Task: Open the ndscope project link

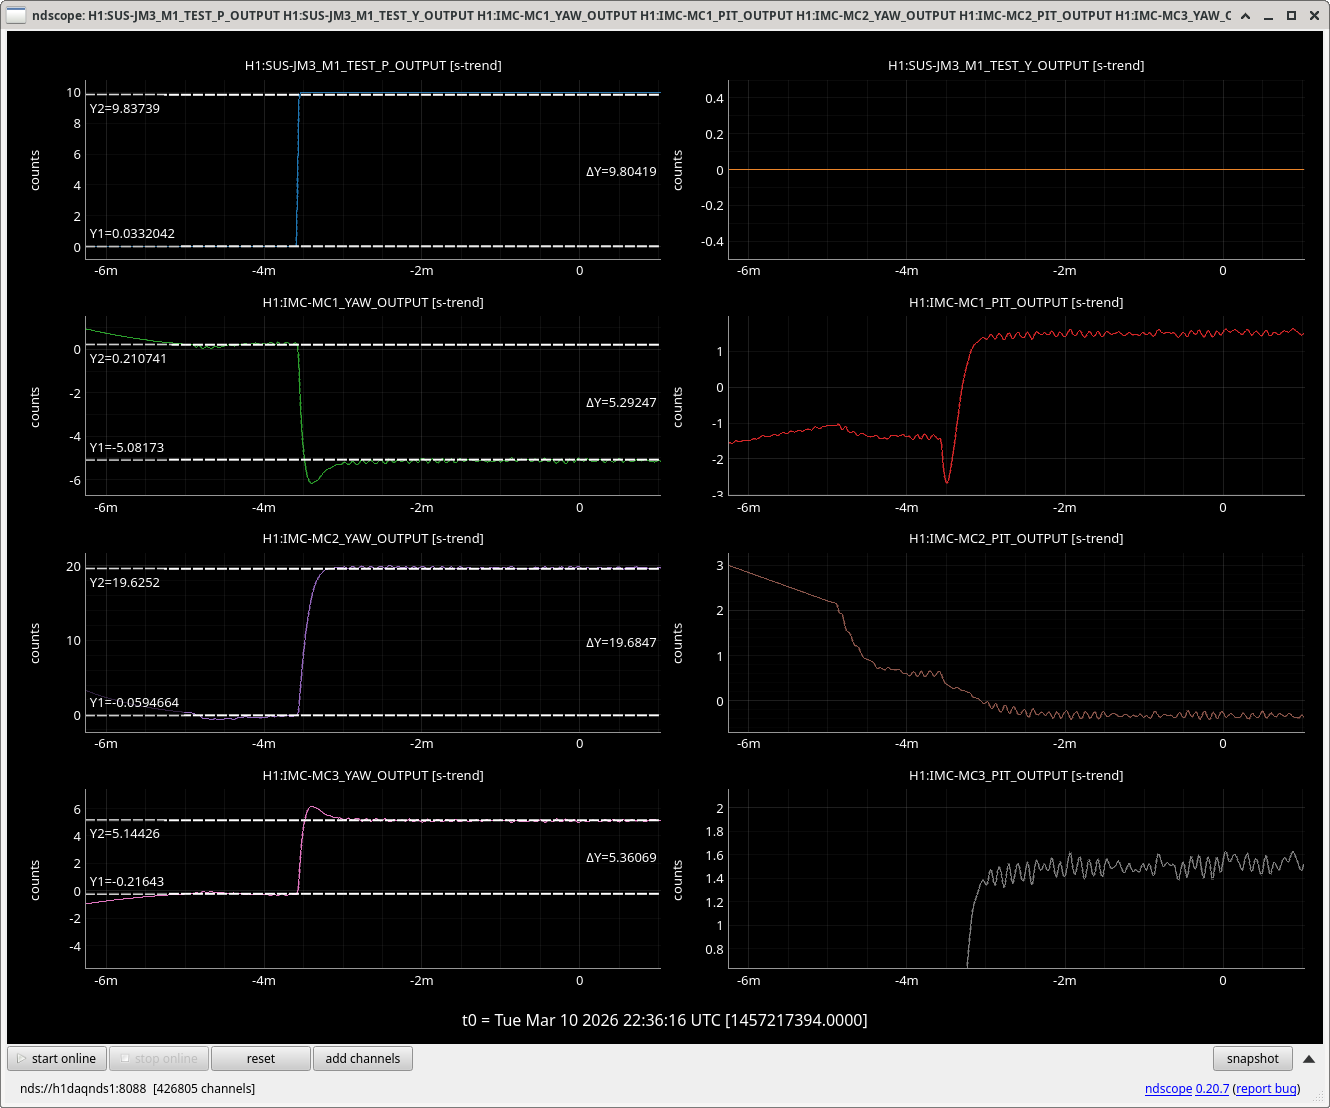Action: [1168, 1088]
